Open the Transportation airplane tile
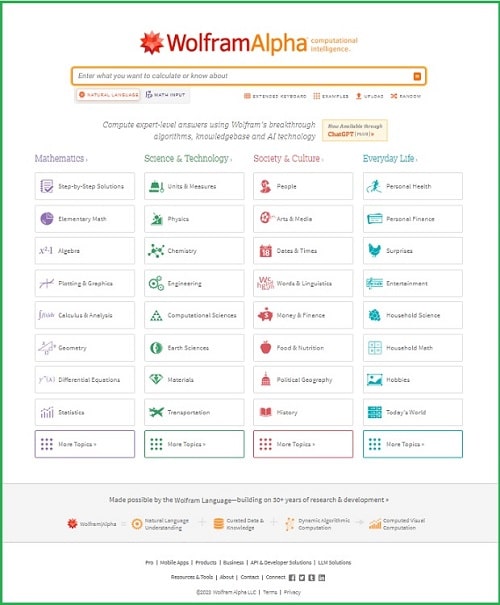This screenshot has height=605, width=500. click(x=194, y=412)
